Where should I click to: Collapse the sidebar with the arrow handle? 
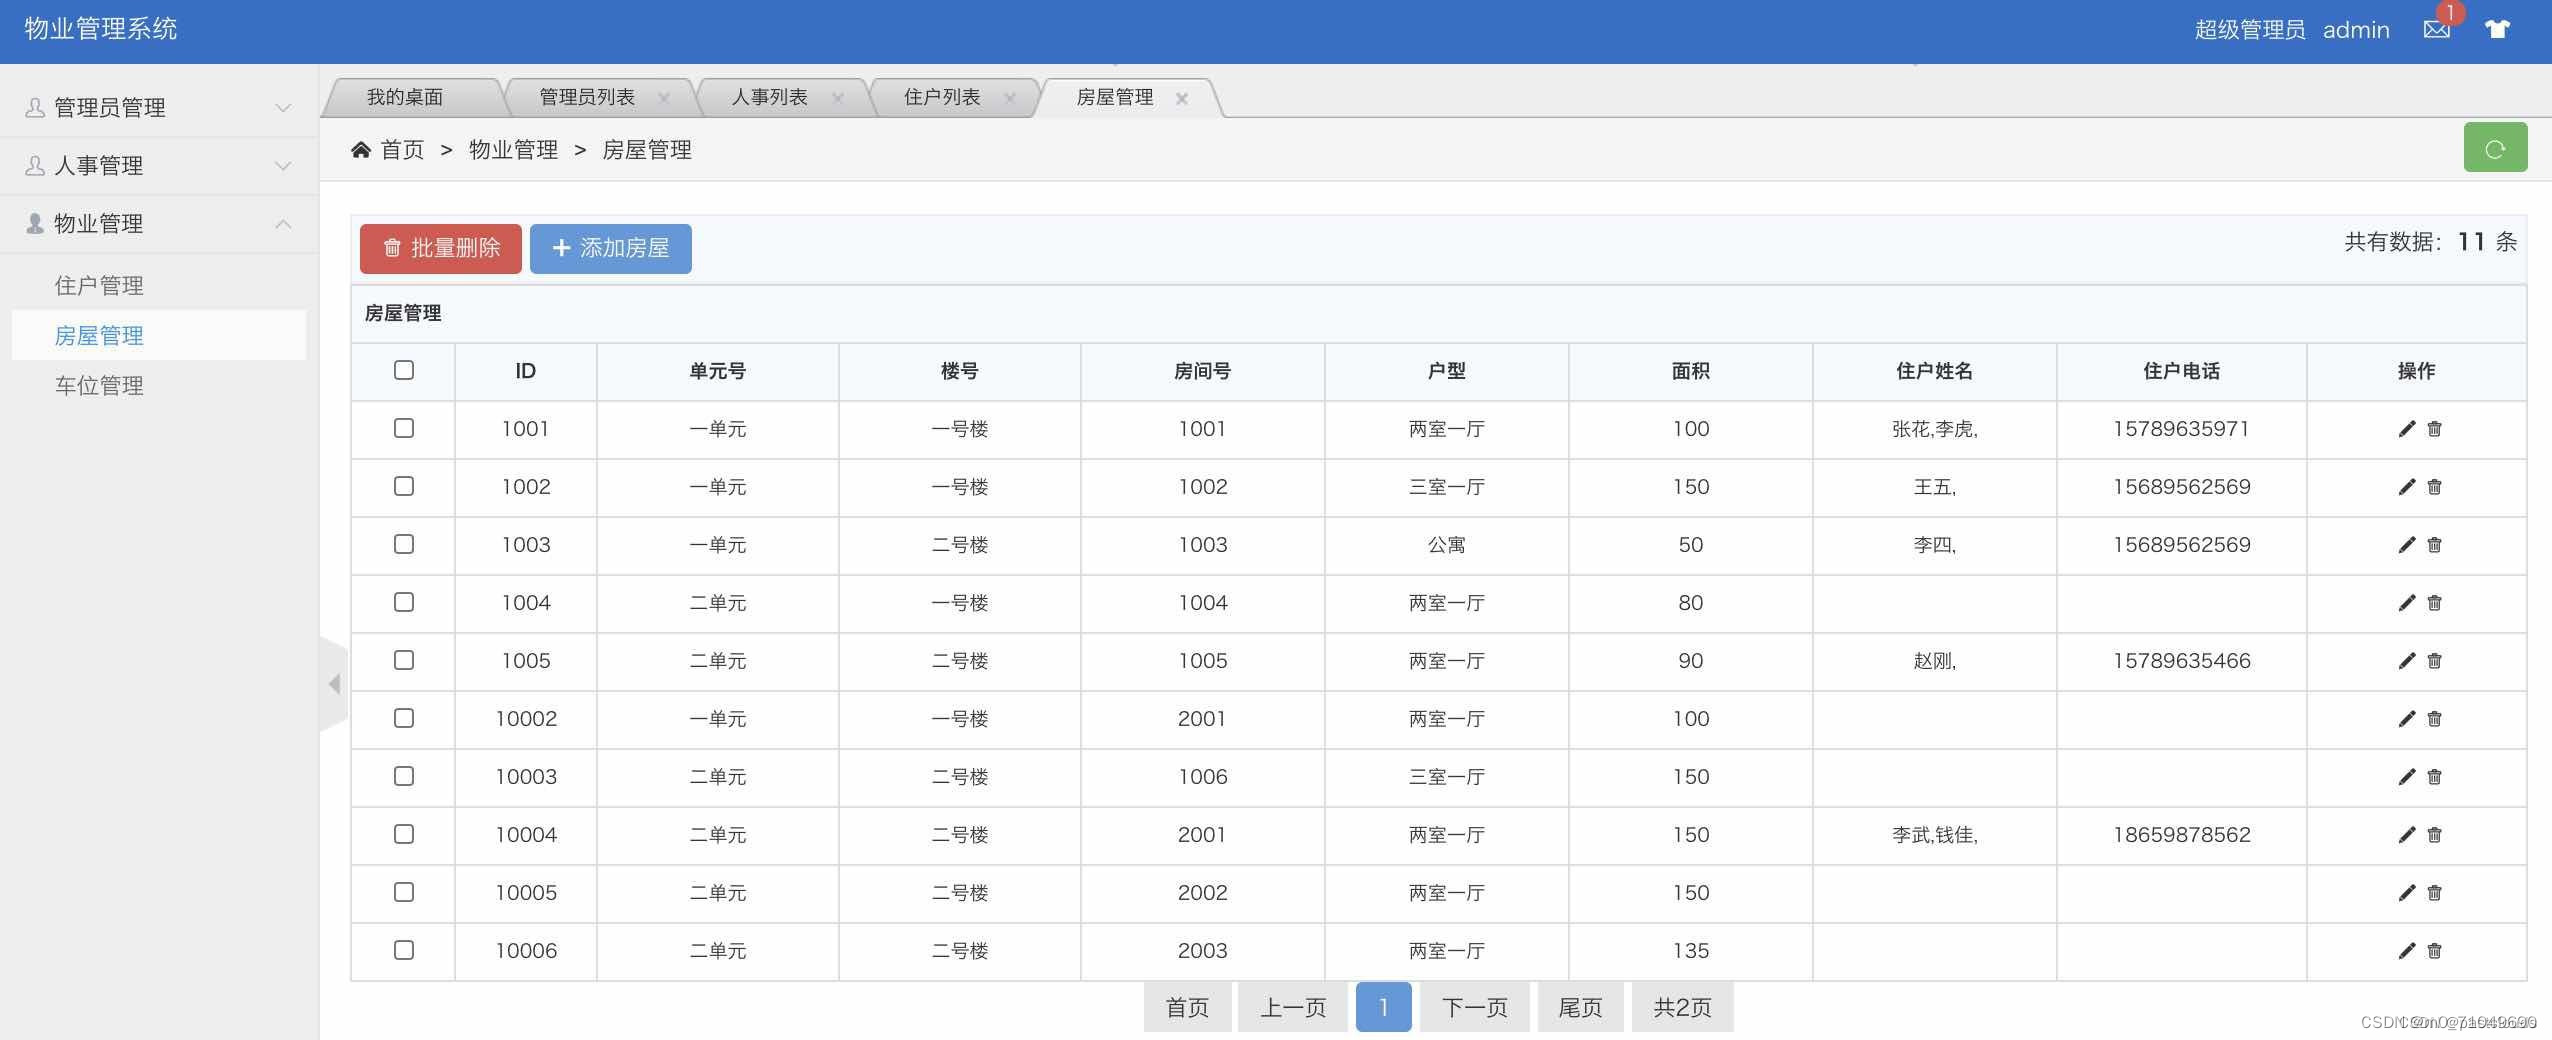(x=334, y=684)
